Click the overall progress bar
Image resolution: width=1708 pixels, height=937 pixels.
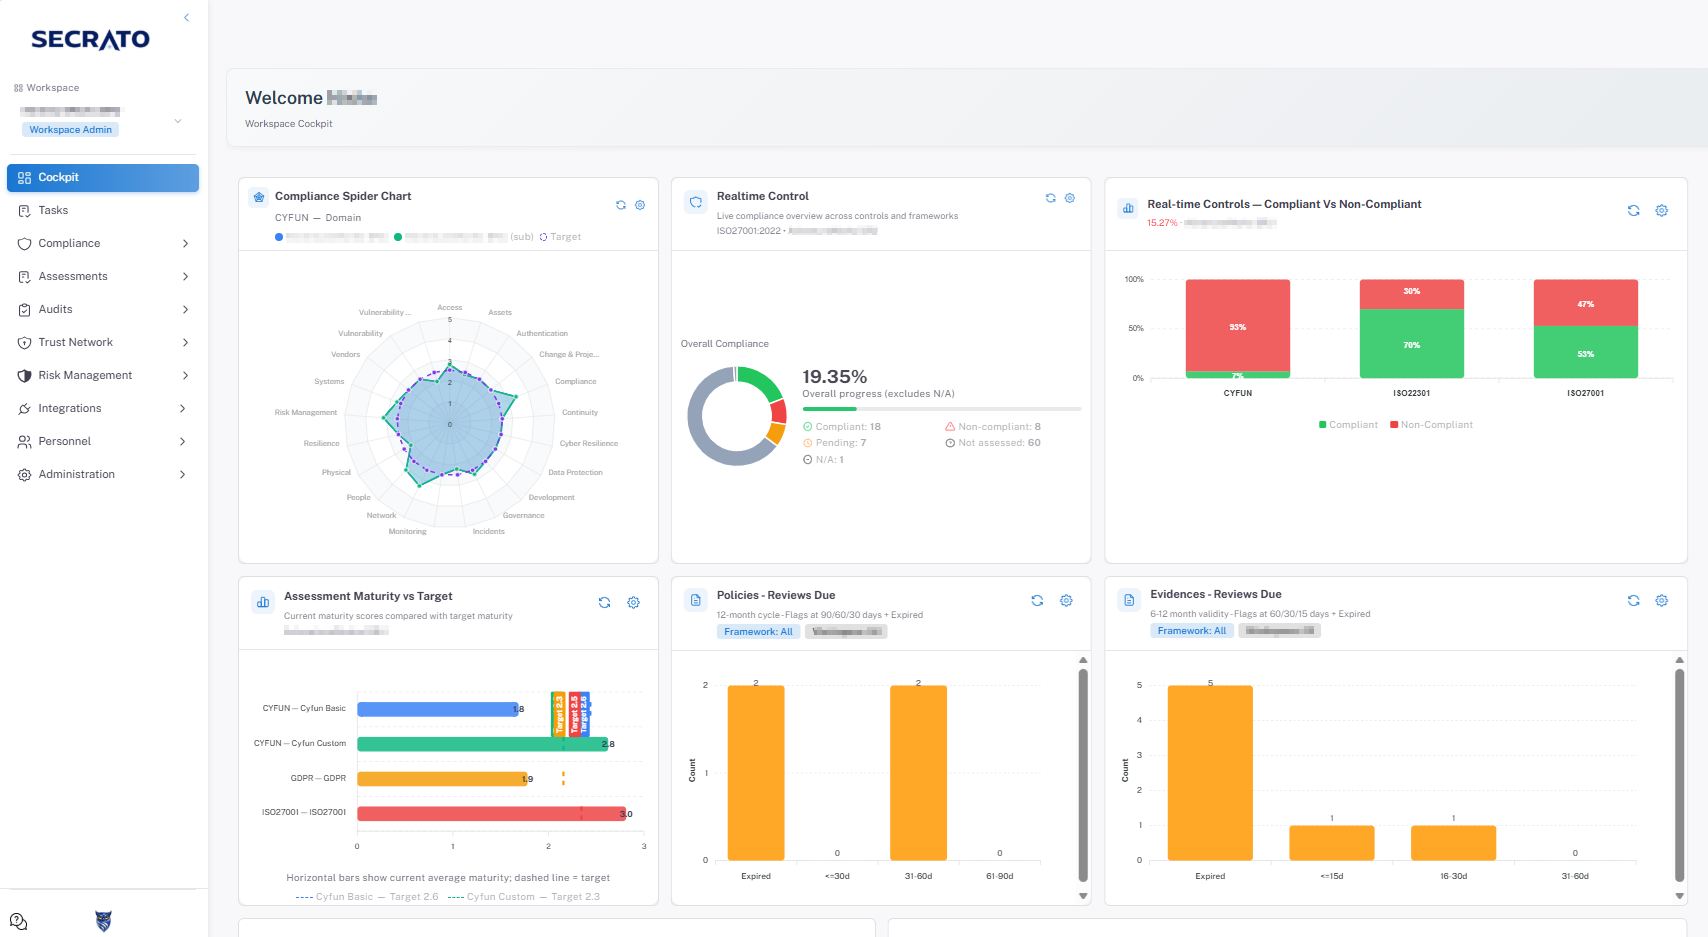941,409
